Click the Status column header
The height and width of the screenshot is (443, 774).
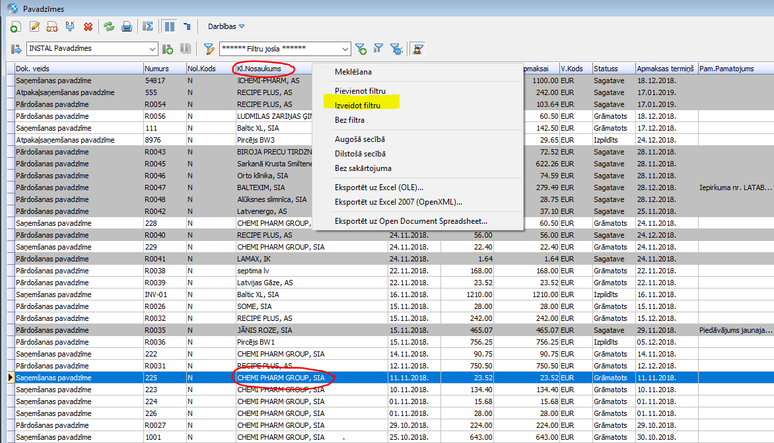point(607,67)
